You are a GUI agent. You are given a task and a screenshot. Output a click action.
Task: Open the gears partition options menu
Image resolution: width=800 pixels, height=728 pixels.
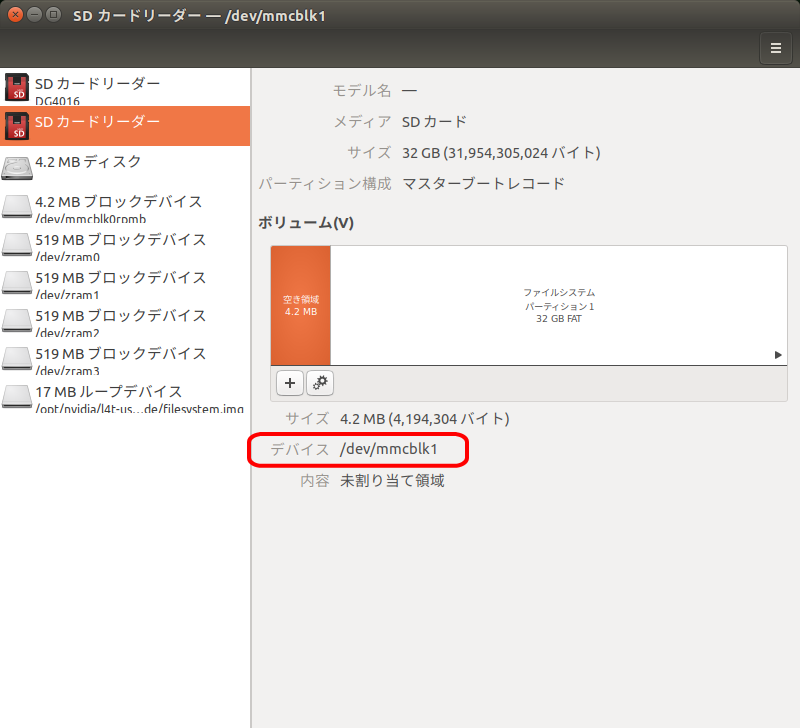[320, 382]
